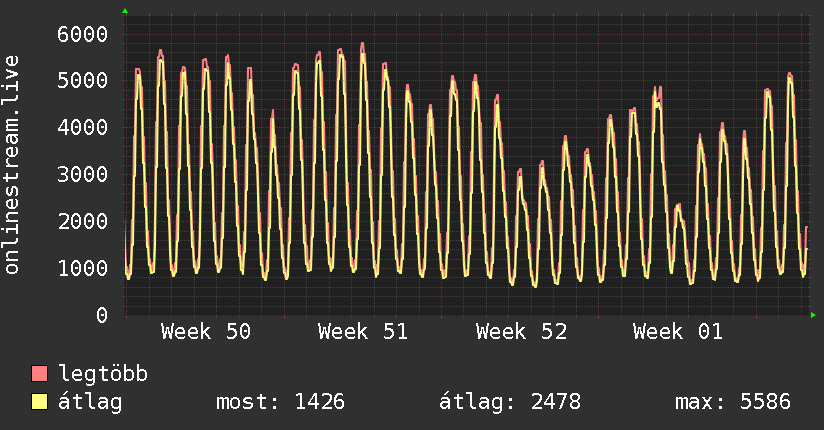Click the 5000 y-axis tick label
Viewport: 824px width, 430px height.
[80, 81]
